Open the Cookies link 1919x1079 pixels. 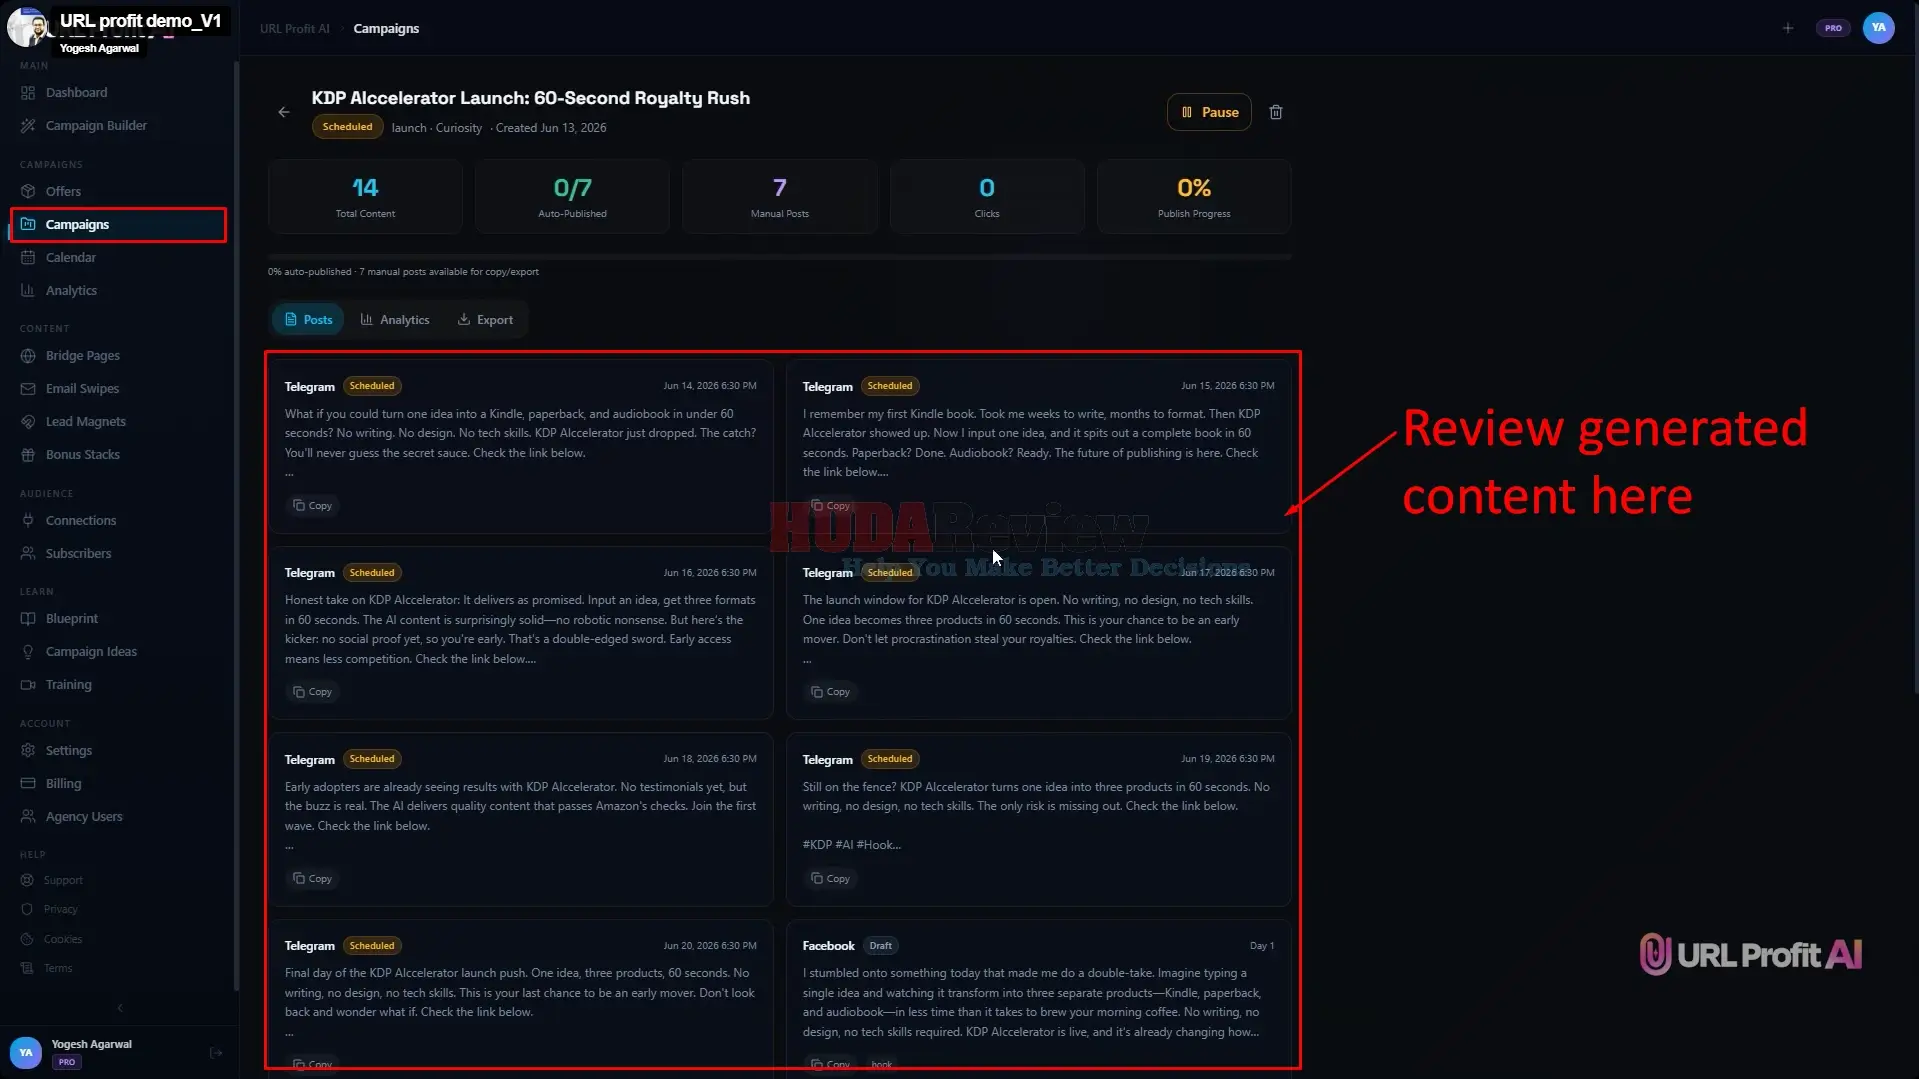tap(62, 939)
